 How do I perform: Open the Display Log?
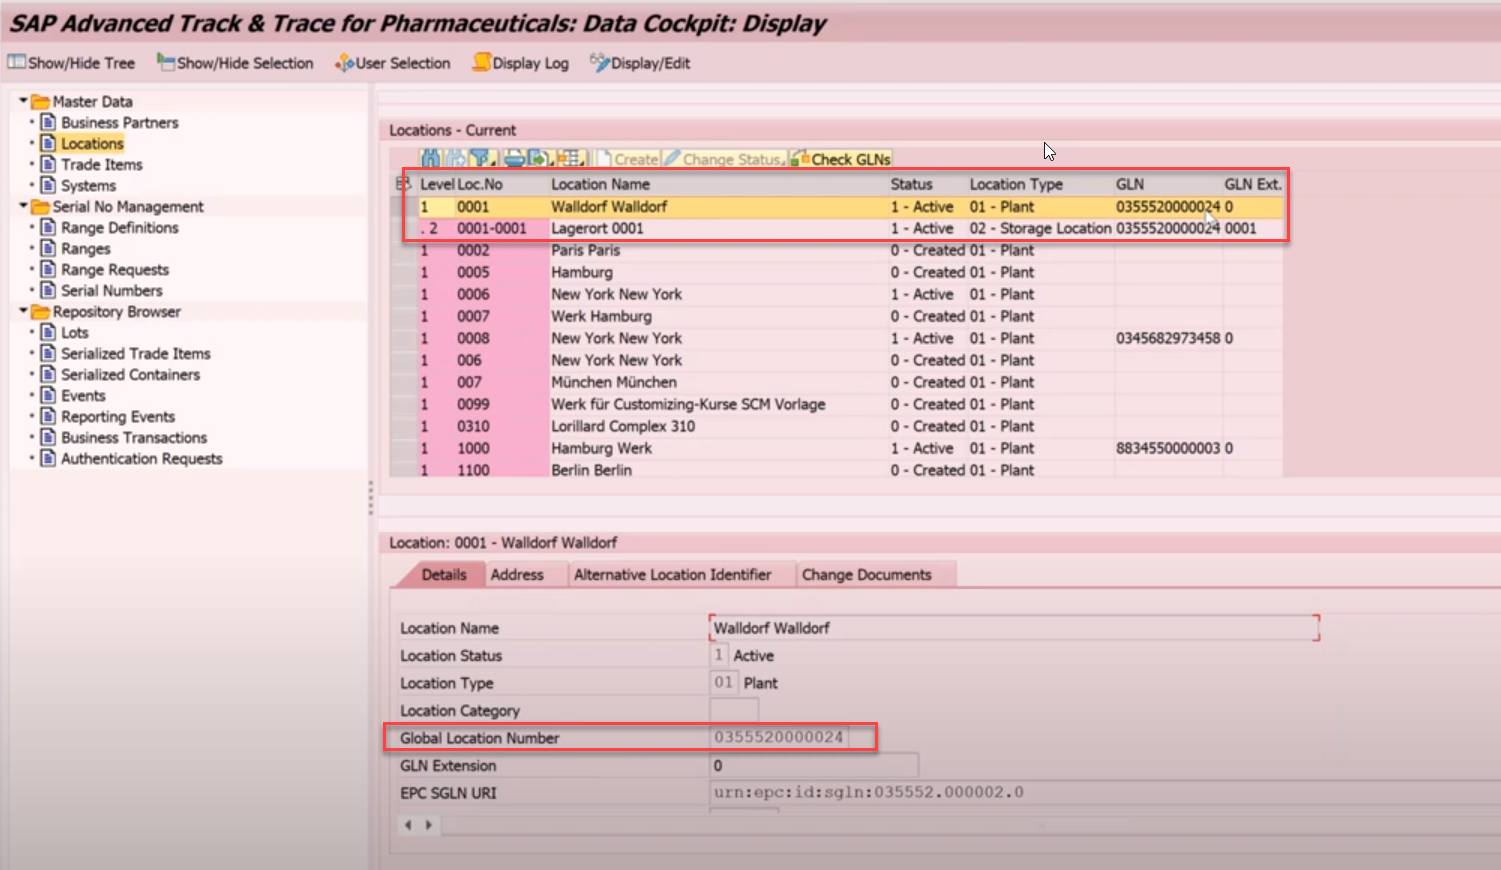[x=520, y=63]
